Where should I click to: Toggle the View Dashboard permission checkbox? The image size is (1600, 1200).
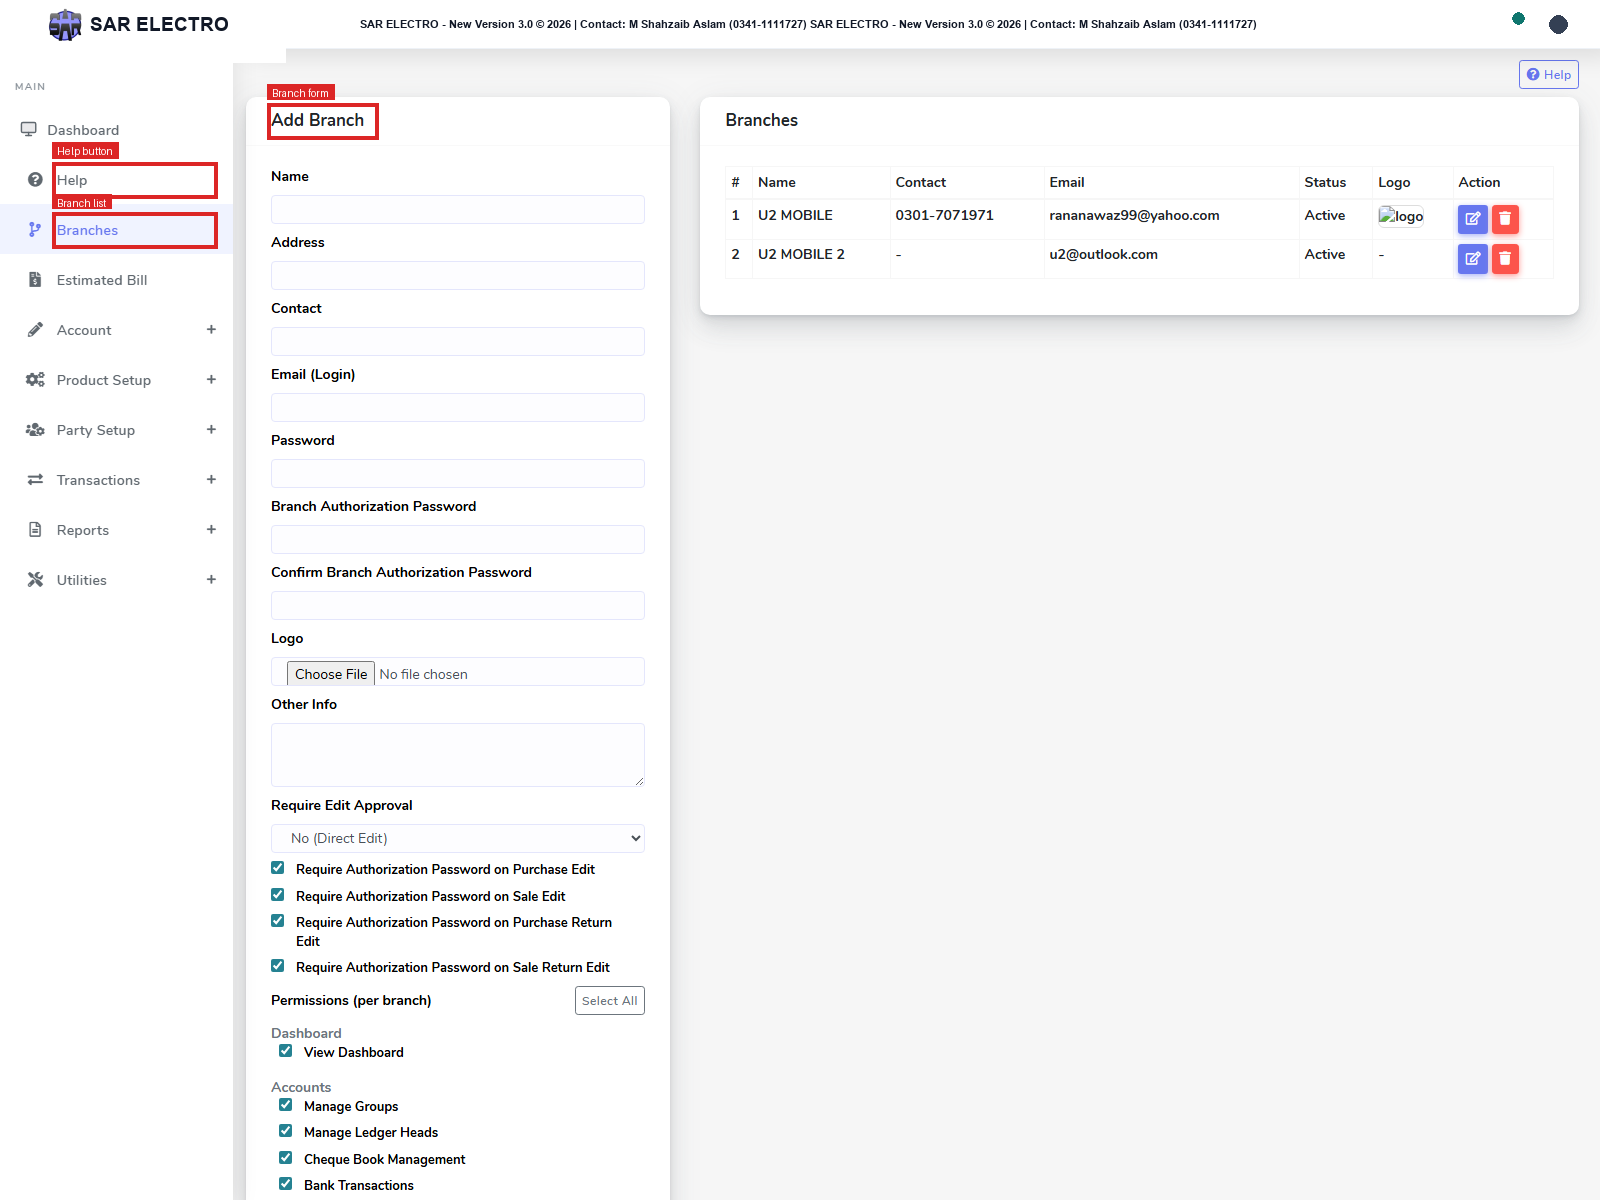coord(286,1051)
